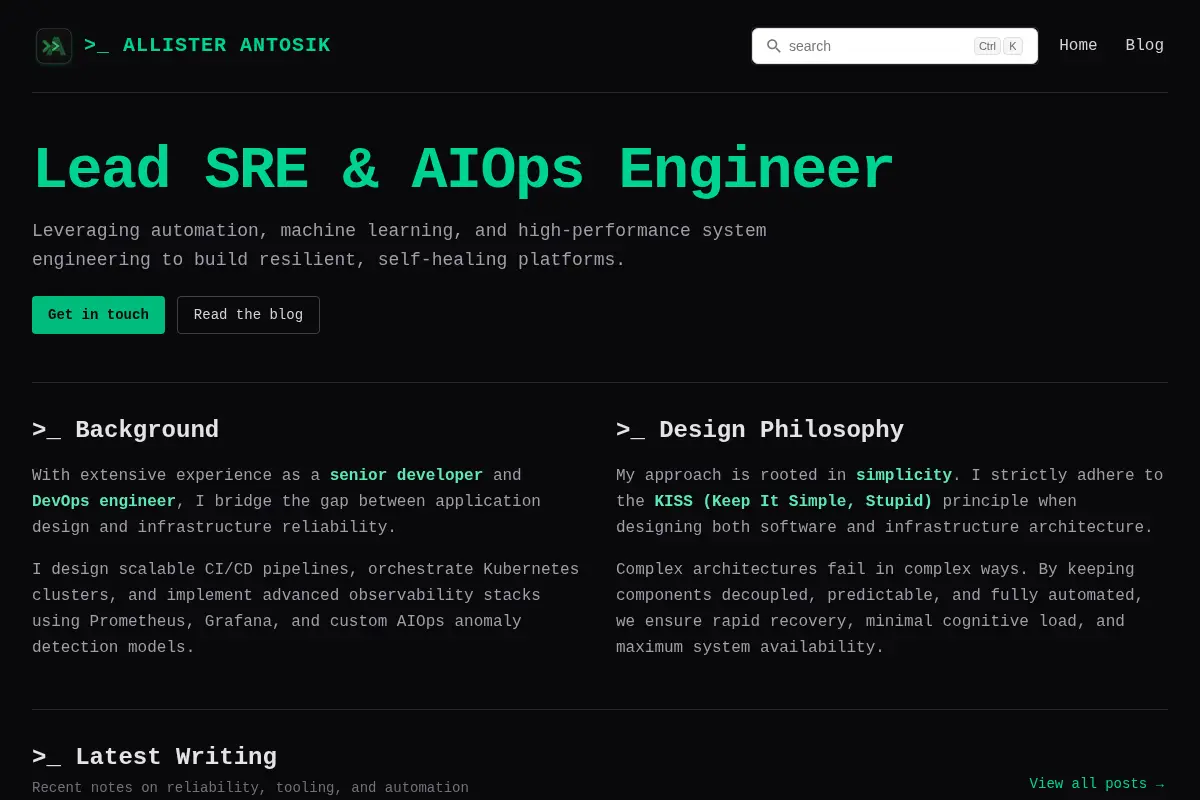Click the 'Complex architectures fail in complex ways' paragraph
The width and height of the screenshot is (1200, 800).
tap(880, 609)
